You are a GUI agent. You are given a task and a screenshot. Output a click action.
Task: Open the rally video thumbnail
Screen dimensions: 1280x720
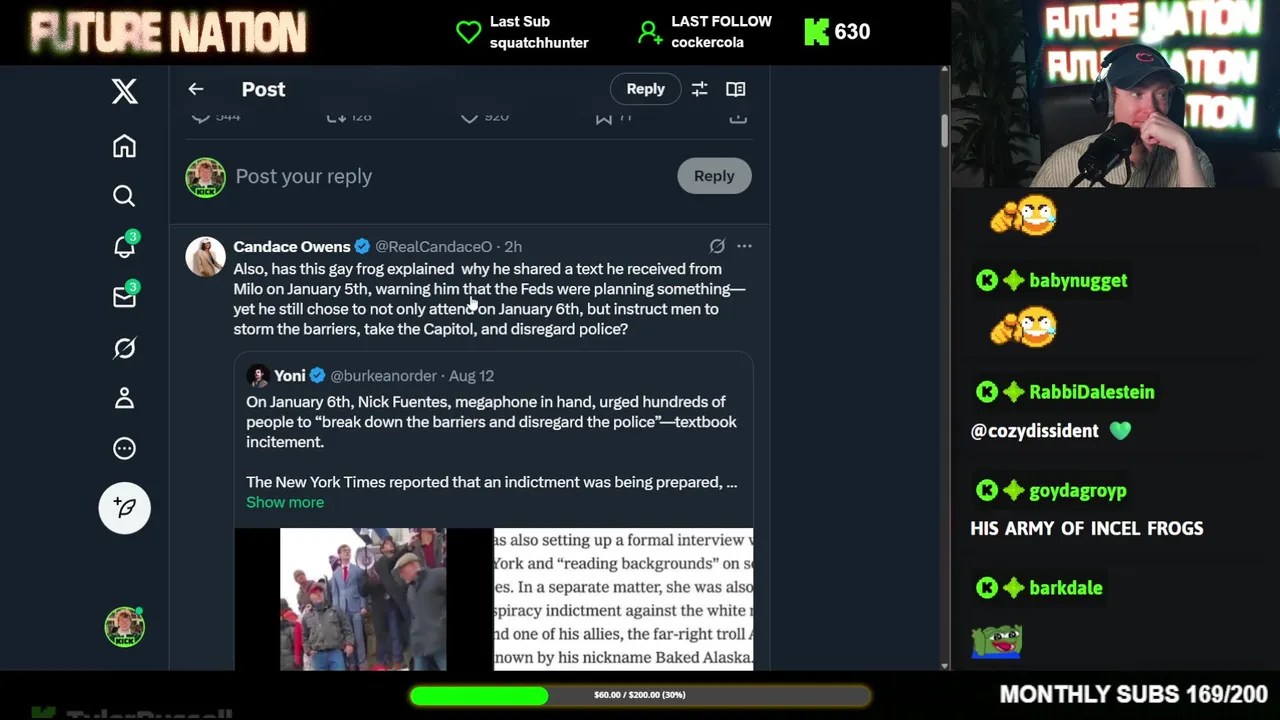point(363,599)
